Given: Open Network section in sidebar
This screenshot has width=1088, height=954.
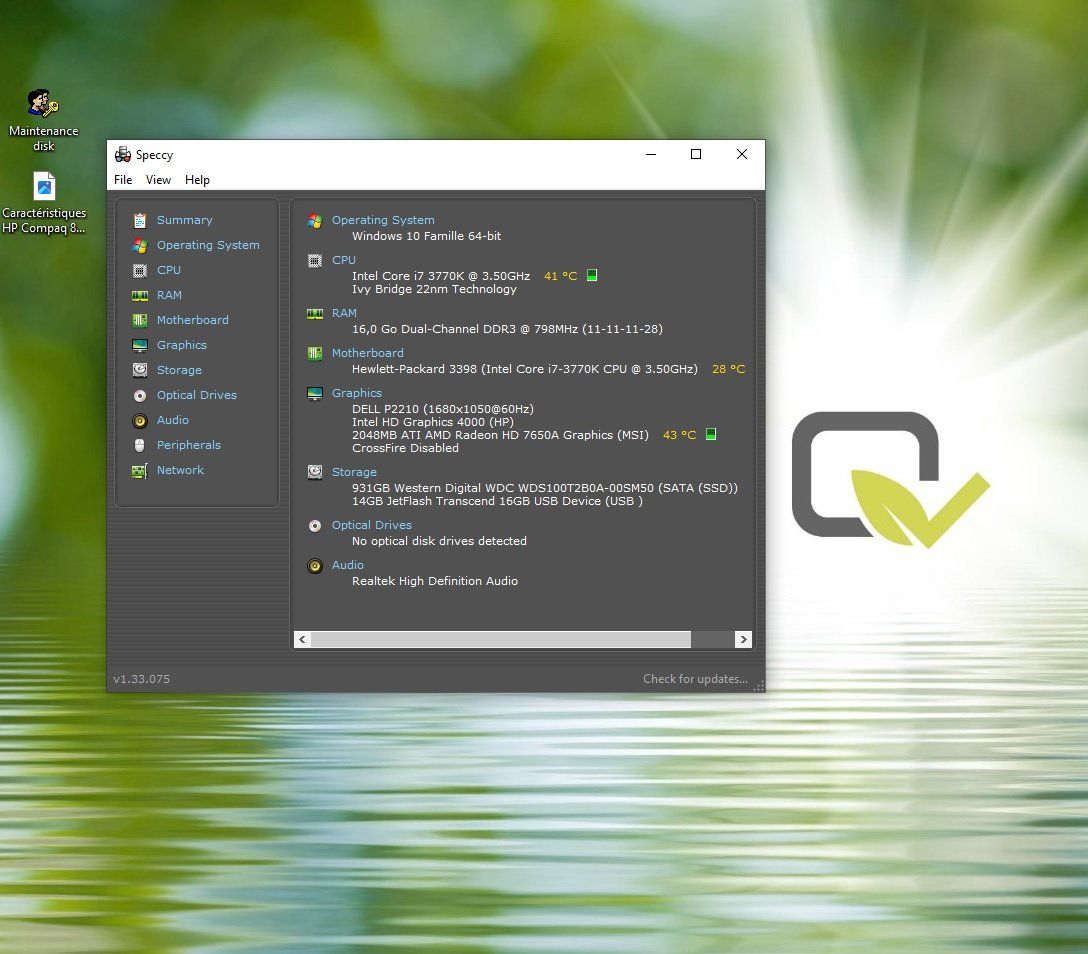Looking at the screenshot, I should (x=180, y=470).
